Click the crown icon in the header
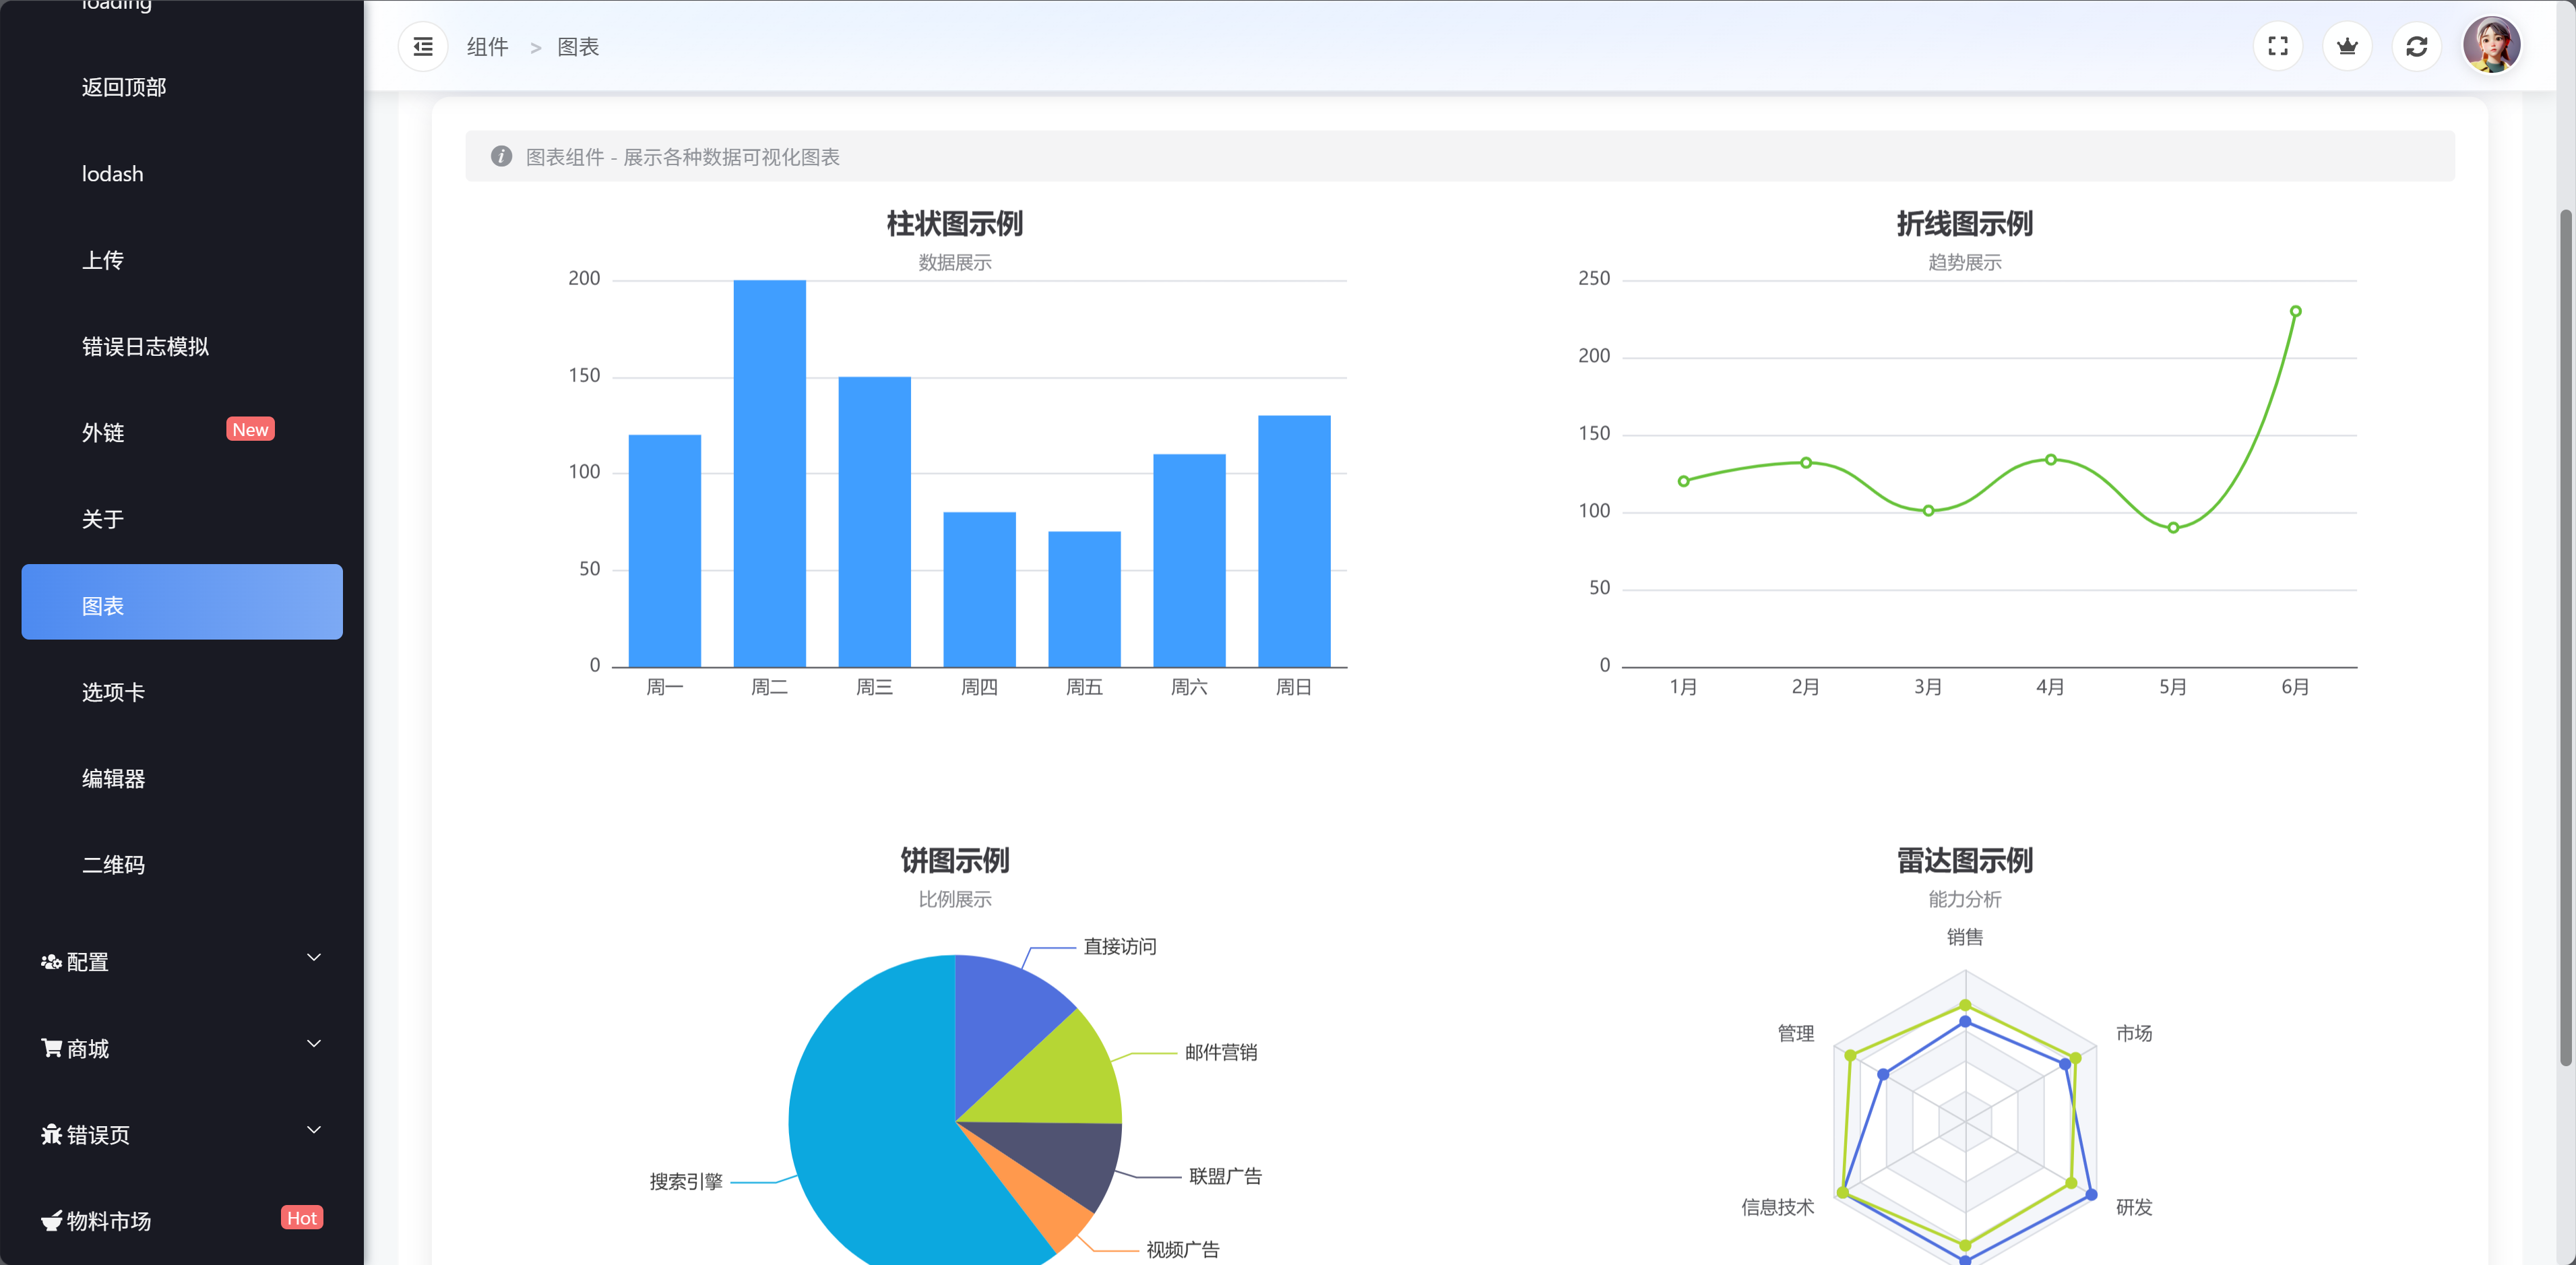 click(x=2347, y=47)
